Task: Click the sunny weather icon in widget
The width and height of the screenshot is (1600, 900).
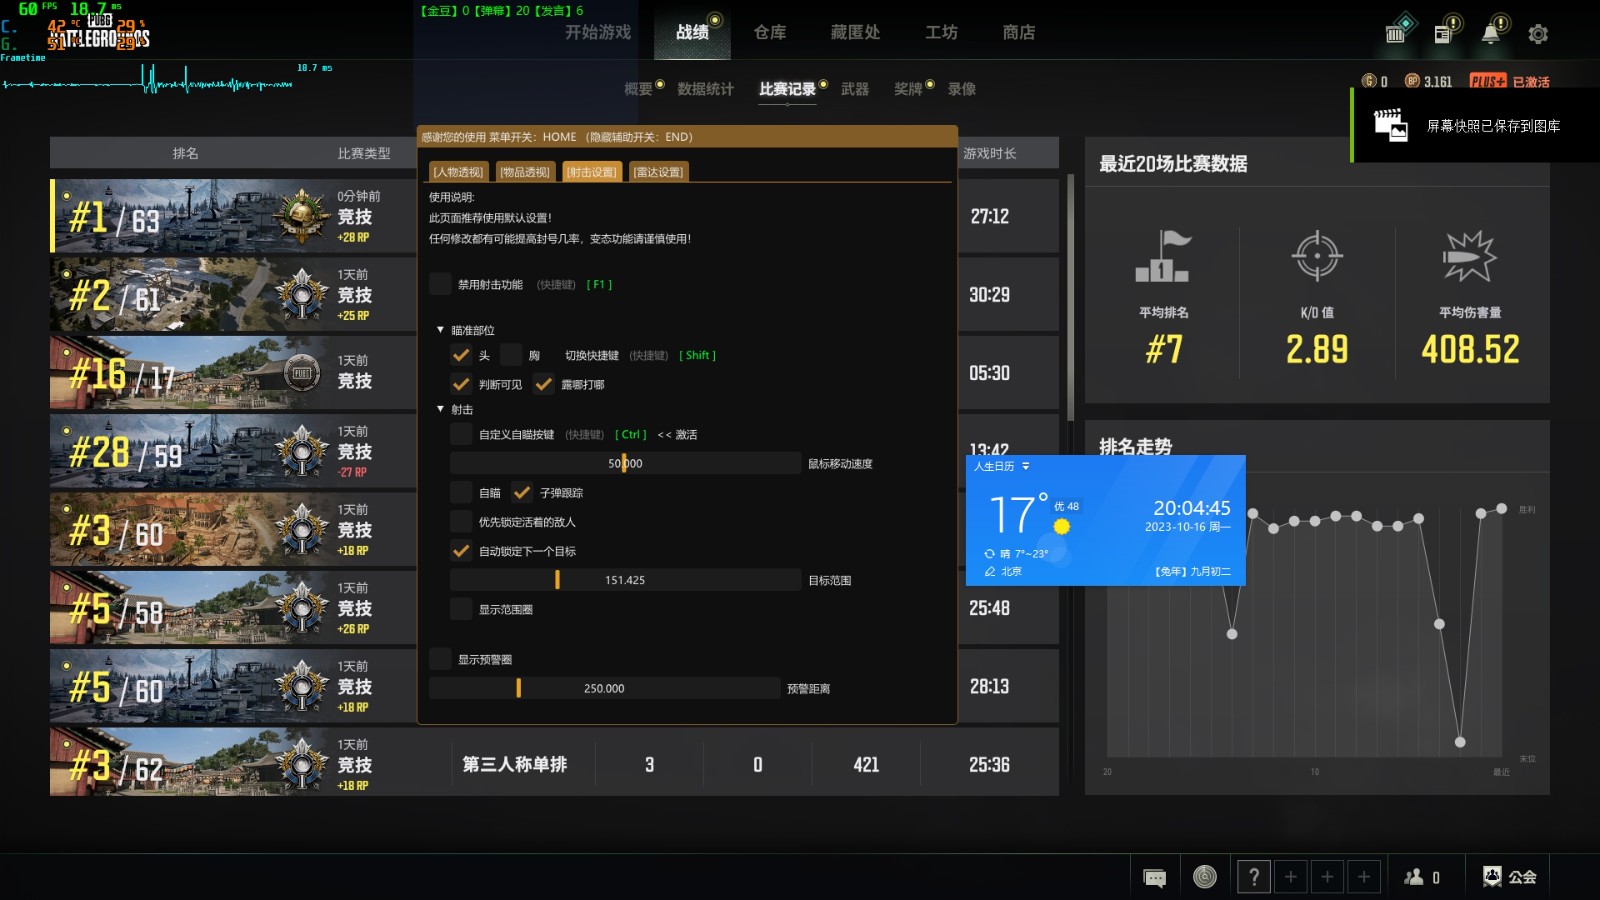Action: (1062, 526)
